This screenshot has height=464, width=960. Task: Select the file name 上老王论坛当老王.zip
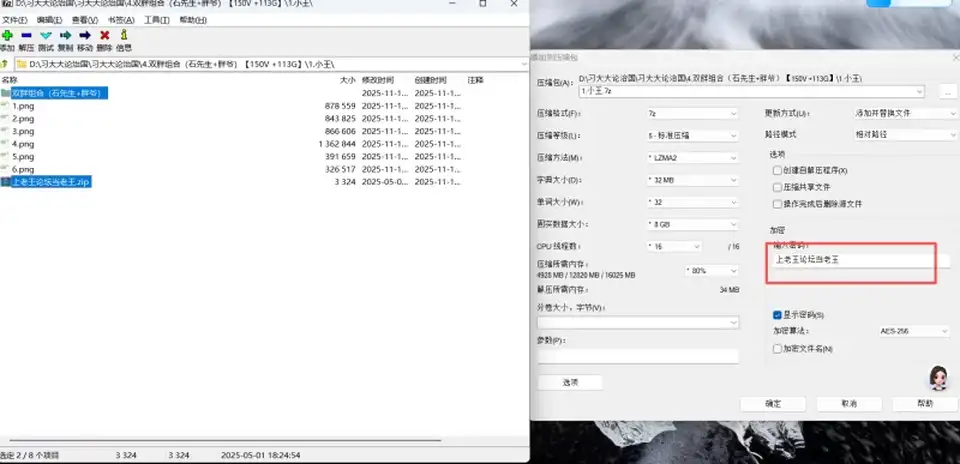click(x=52, y=182)
